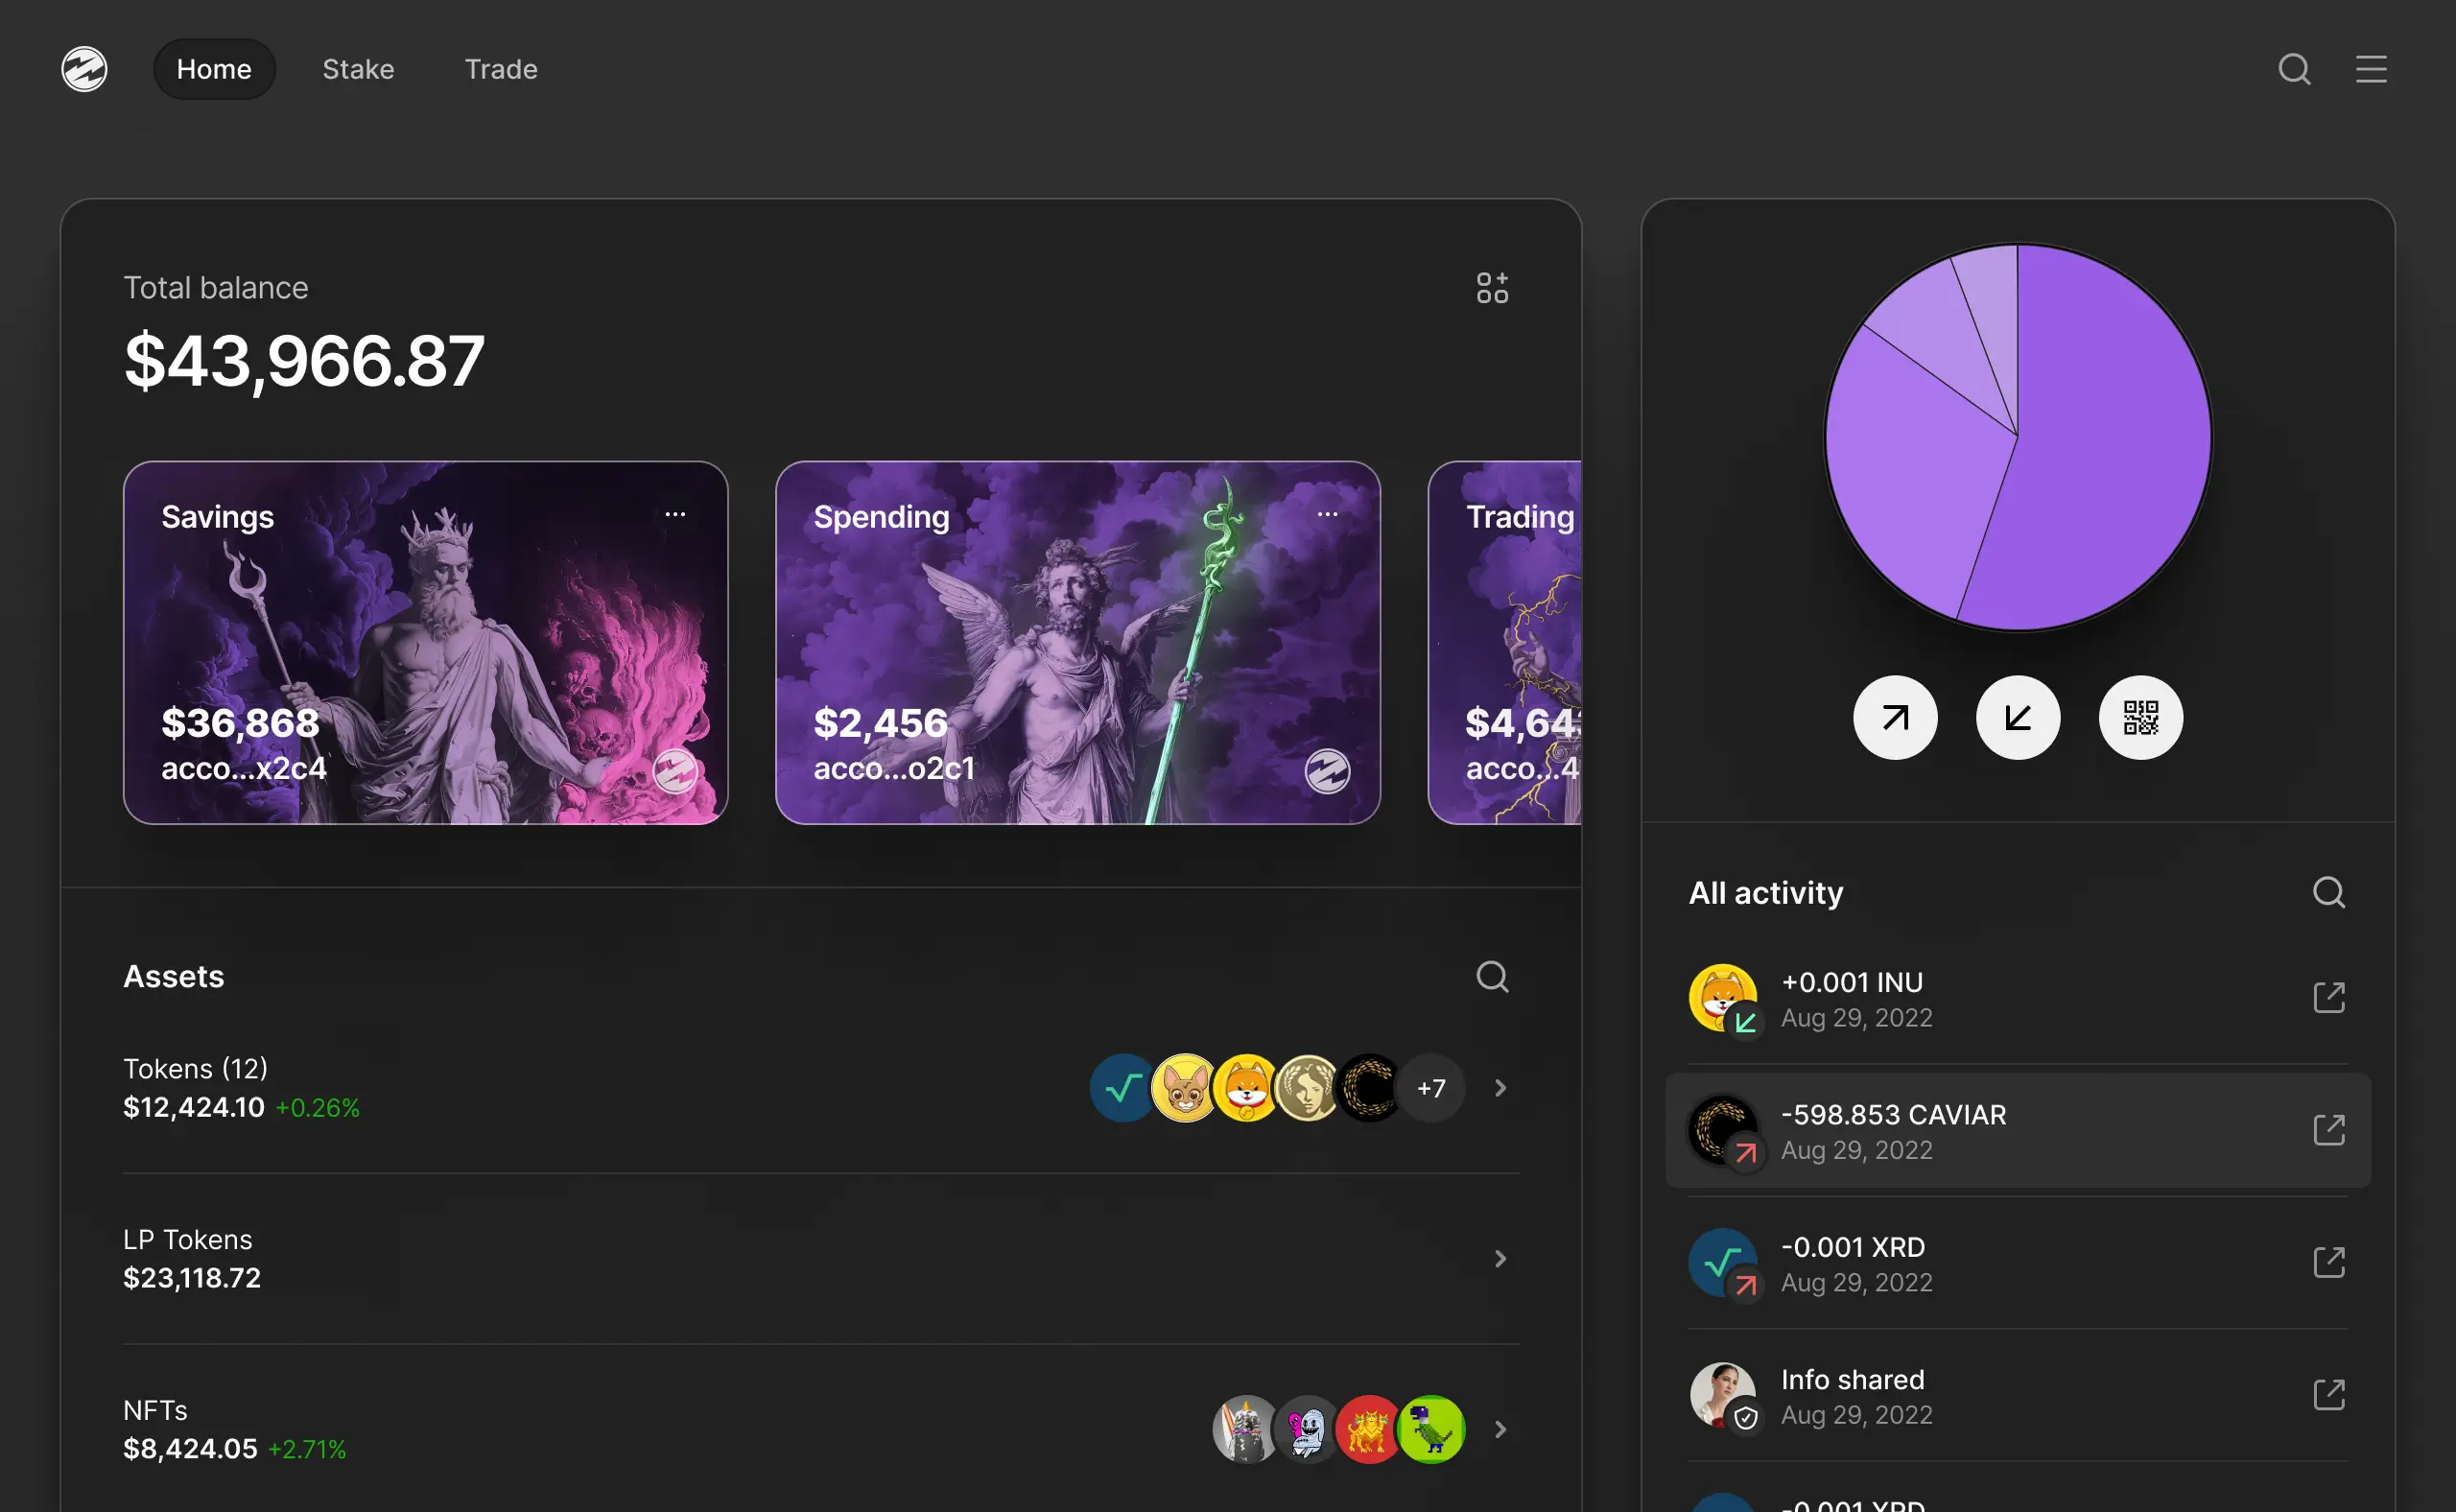Search within Assets
2456x1512 pixels.
(x=1492, y=977)
